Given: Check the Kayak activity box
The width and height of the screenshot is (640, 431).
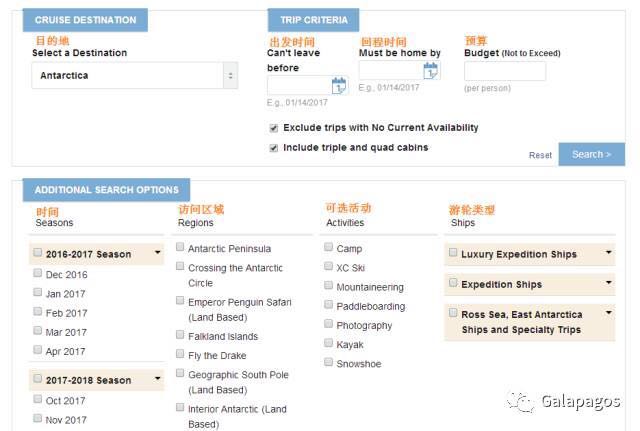Looking at the screenshot, I should click(328, 343).
